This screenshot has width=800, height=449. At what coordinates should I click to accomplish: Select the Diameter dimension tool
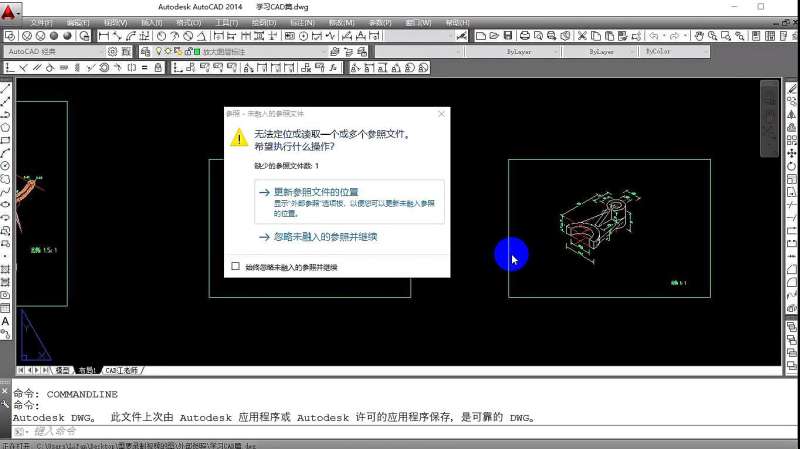pyautogui.click(x=188, y=36)
